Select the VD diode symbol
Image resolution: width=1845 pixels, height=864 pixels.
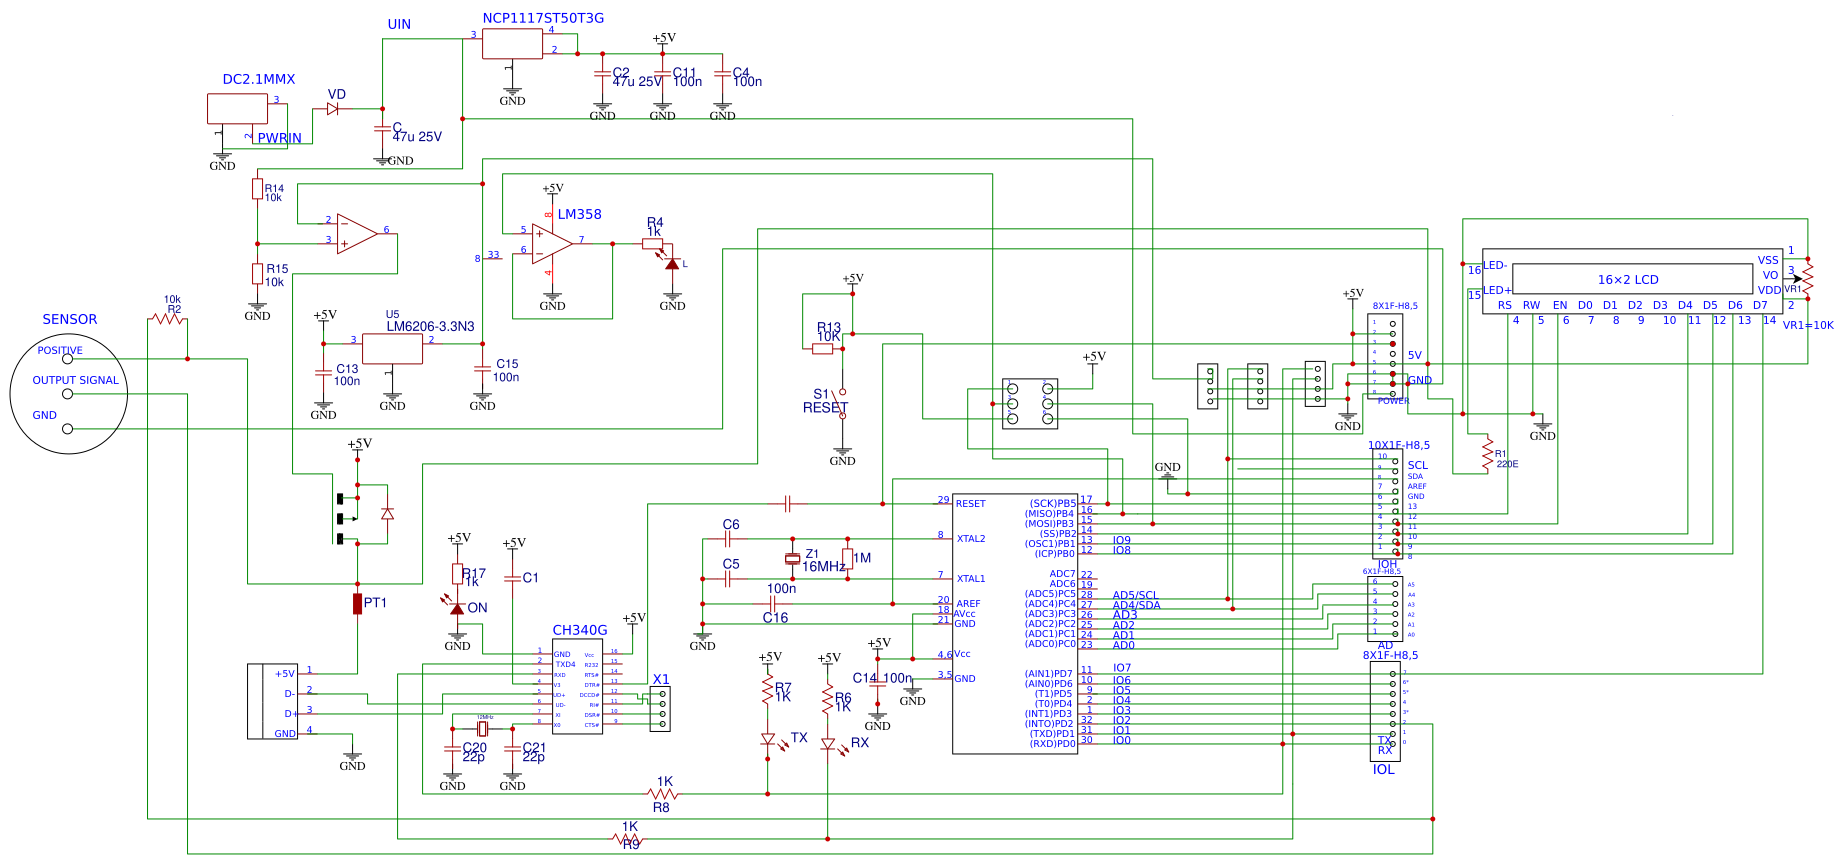coord(334,109)
